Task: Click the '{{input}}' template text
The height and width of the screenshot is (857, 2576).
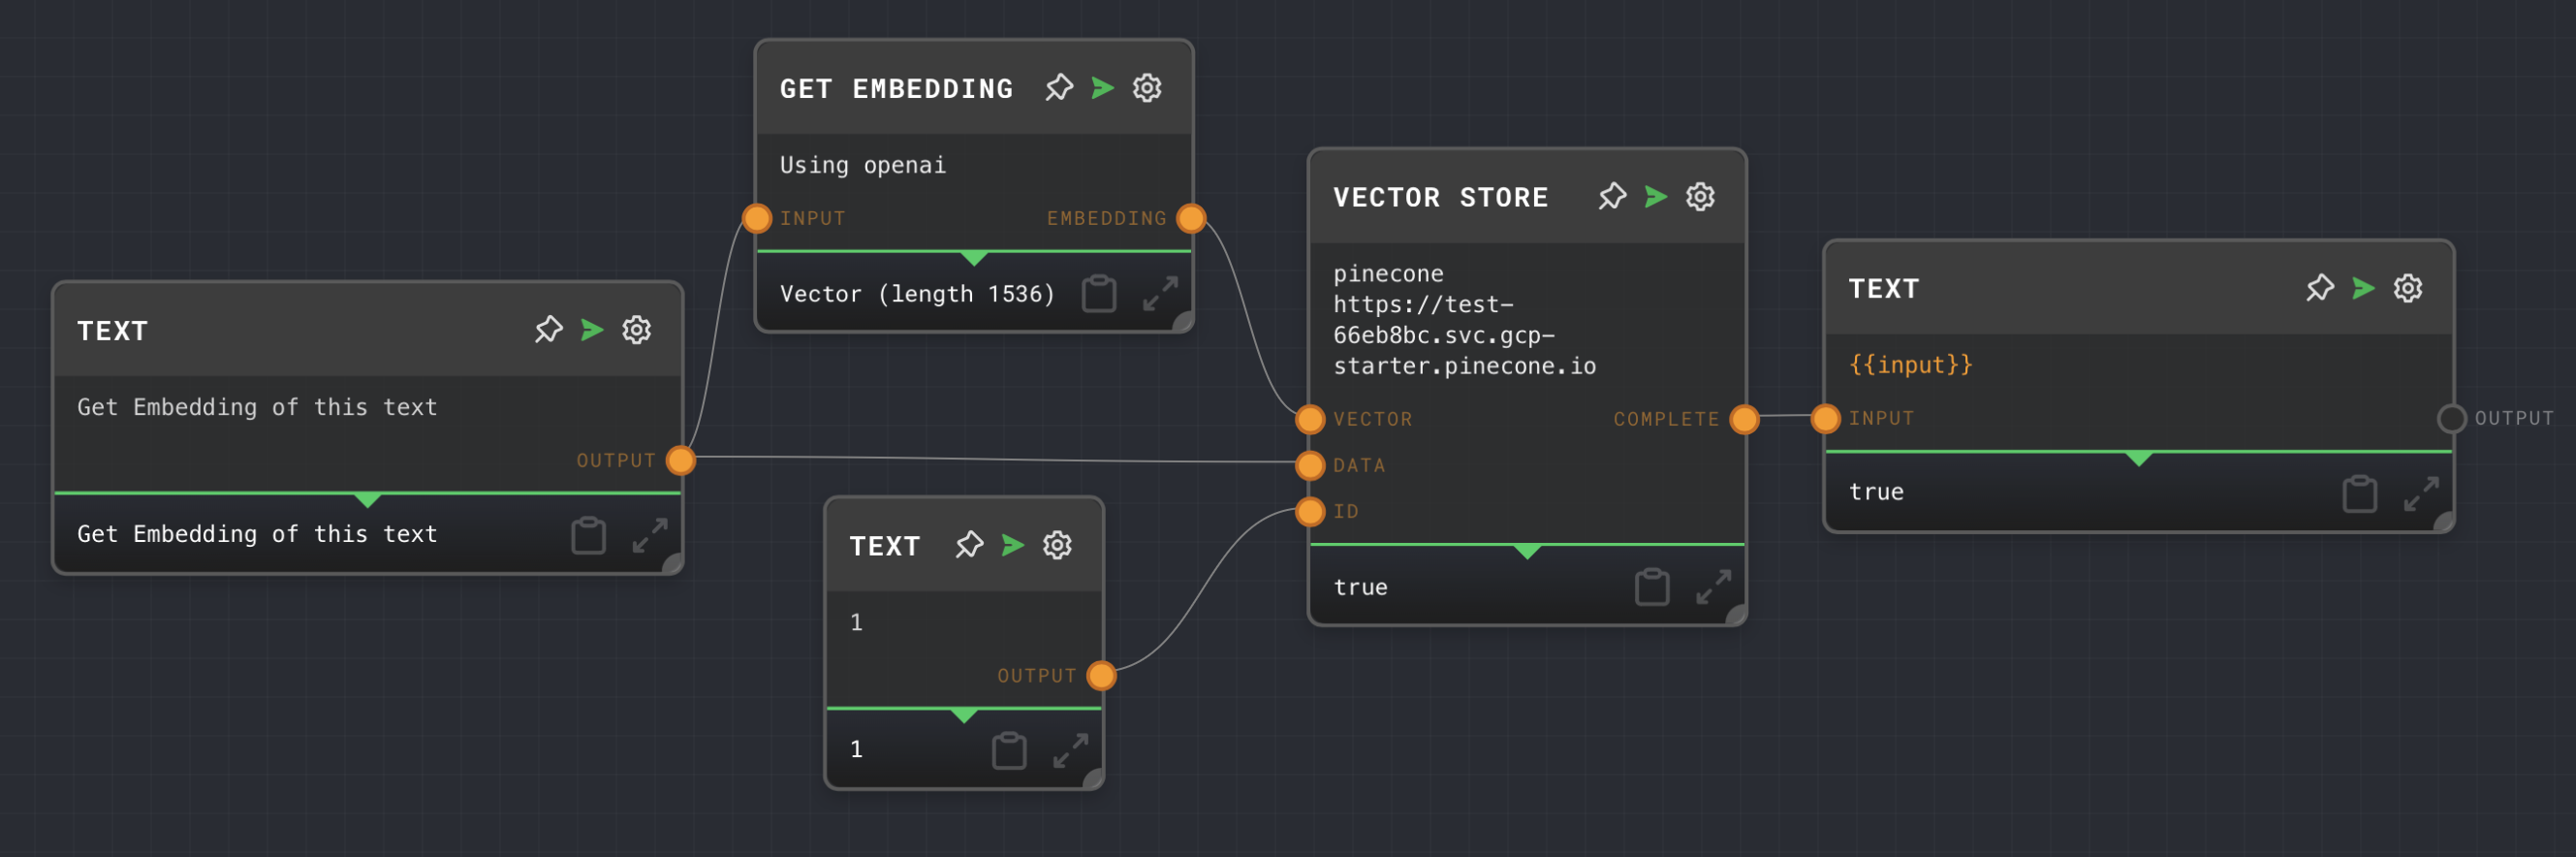Action: 1911,364
